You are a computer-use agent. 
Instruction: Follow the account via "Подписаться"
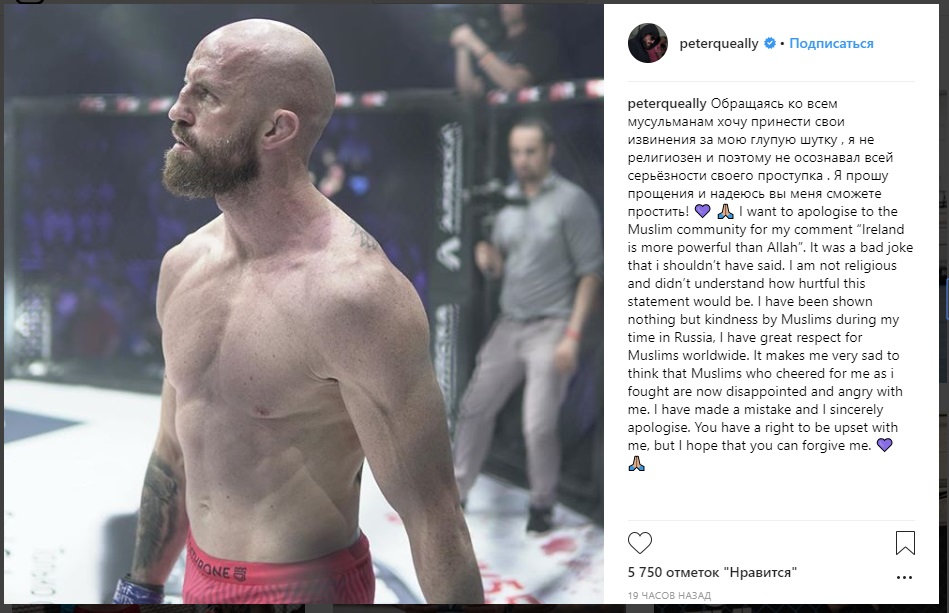click(x=831, y=43)
